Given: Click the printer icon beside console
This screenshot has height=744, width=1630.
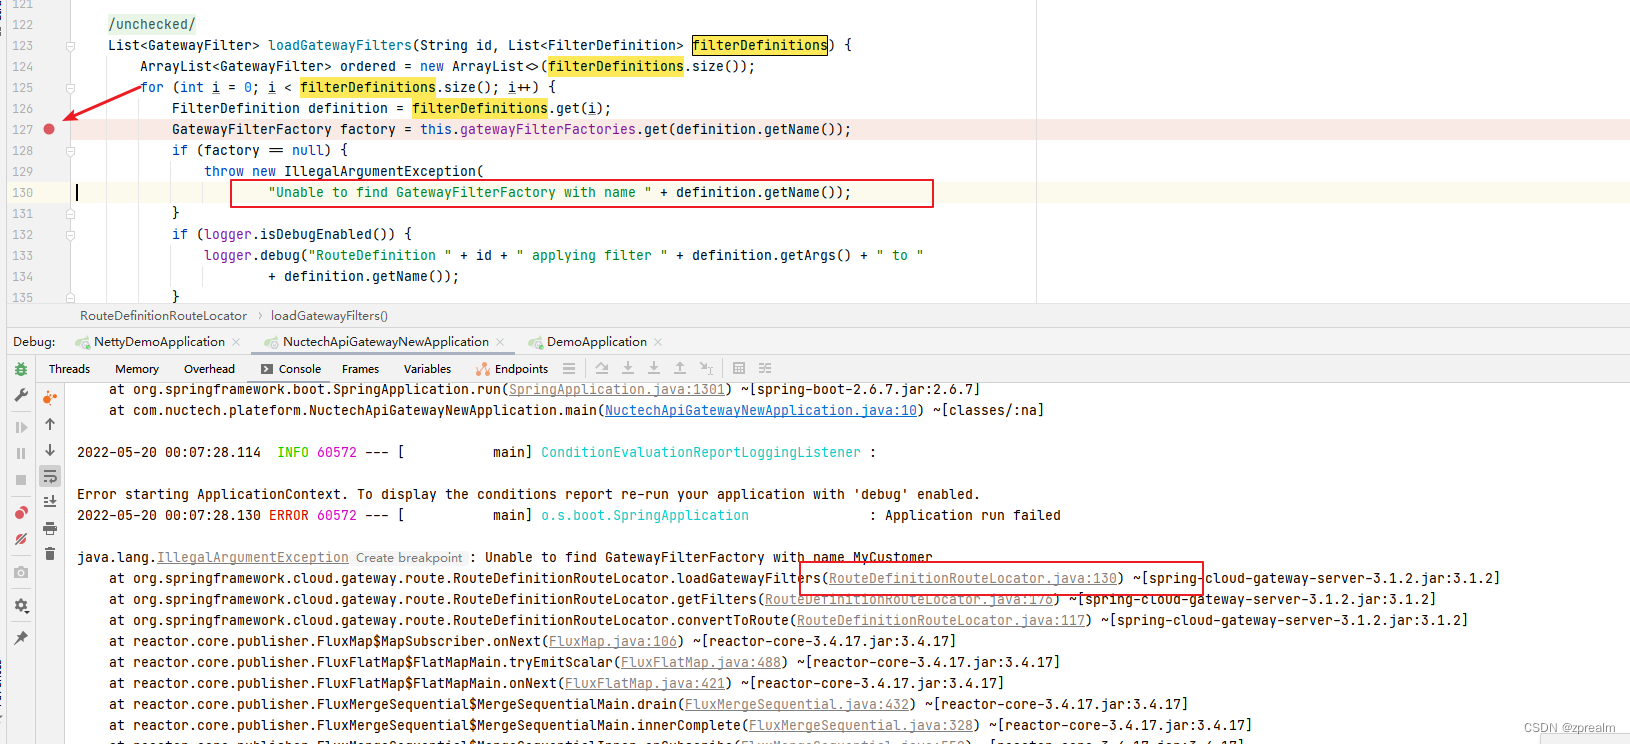Looking at the screenshot, I should 50,528.
